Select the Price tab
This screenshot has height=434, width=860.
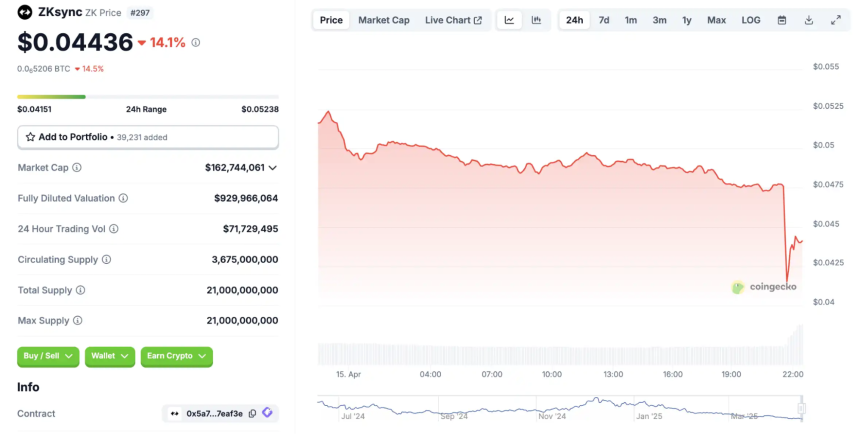tap(331, 20)
